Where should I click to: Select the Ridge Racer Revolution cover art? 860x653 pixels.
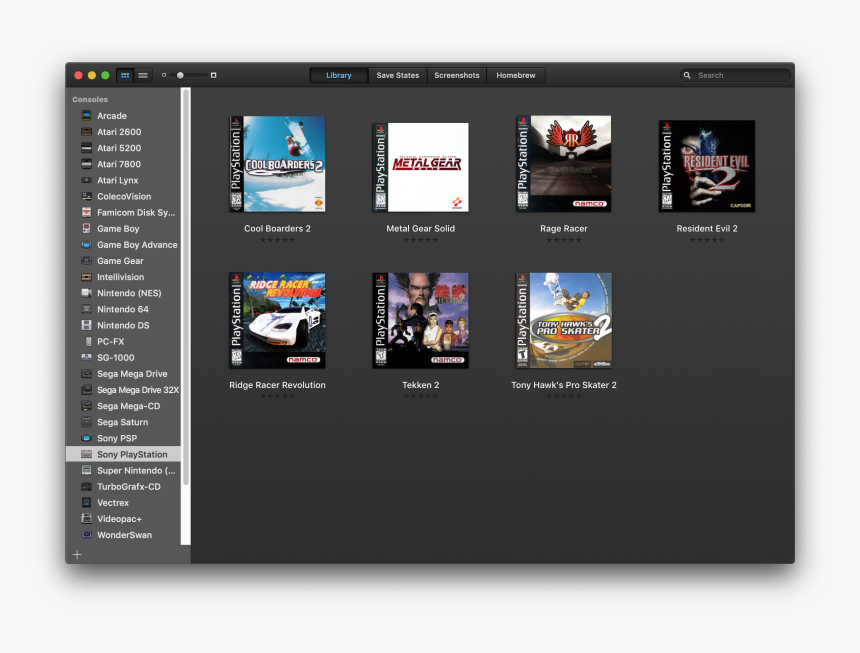(x=278, y=321)
